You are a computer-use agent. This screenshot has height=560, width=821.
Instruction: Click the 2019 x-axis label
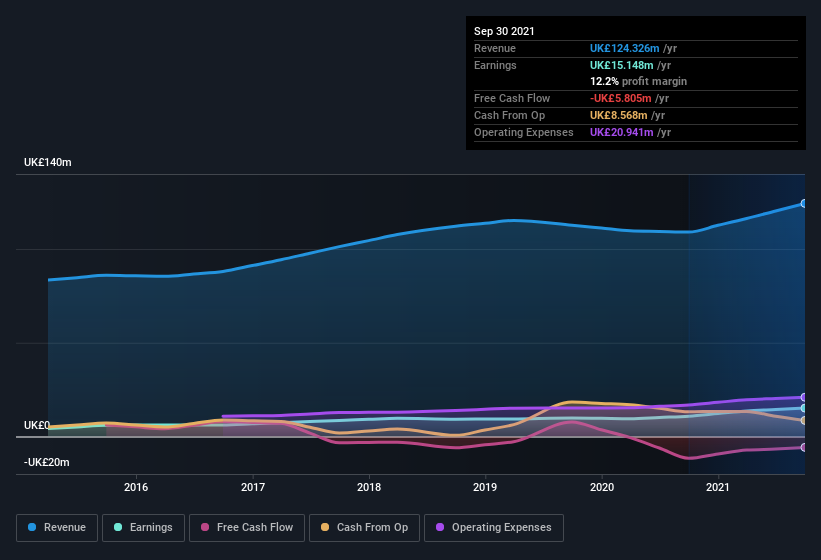tap(485, 487)
